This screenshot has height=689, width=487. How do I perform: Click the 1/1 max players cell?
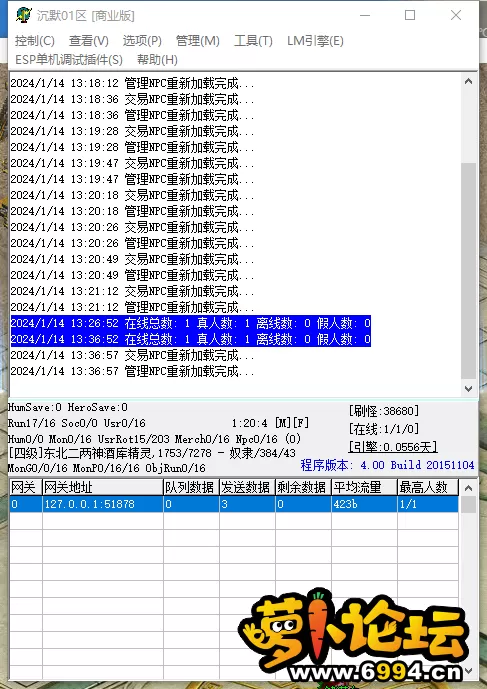coord(428,504)
